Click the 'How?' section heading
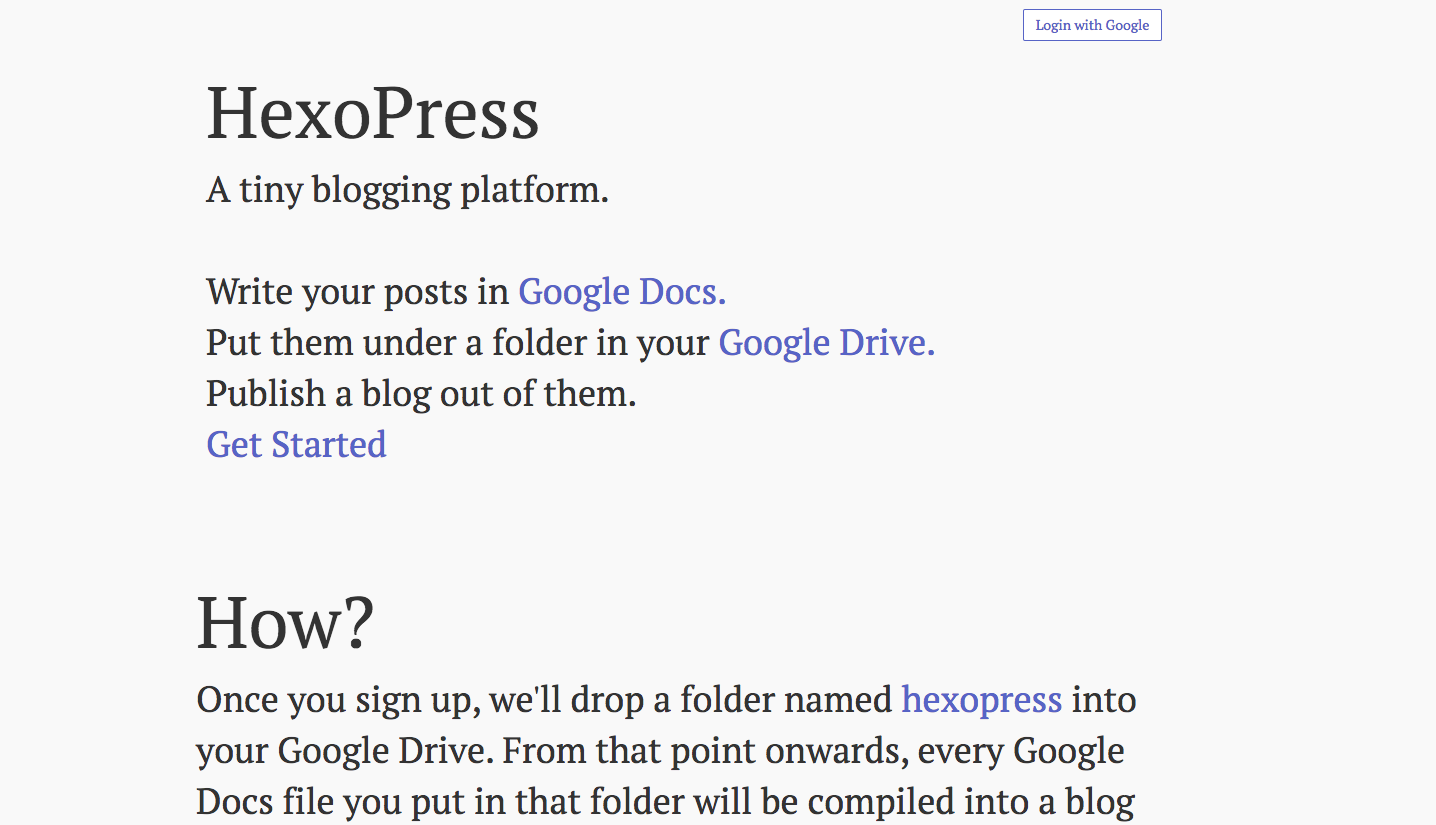This screenshot has height=825, width=1436. 285,623
